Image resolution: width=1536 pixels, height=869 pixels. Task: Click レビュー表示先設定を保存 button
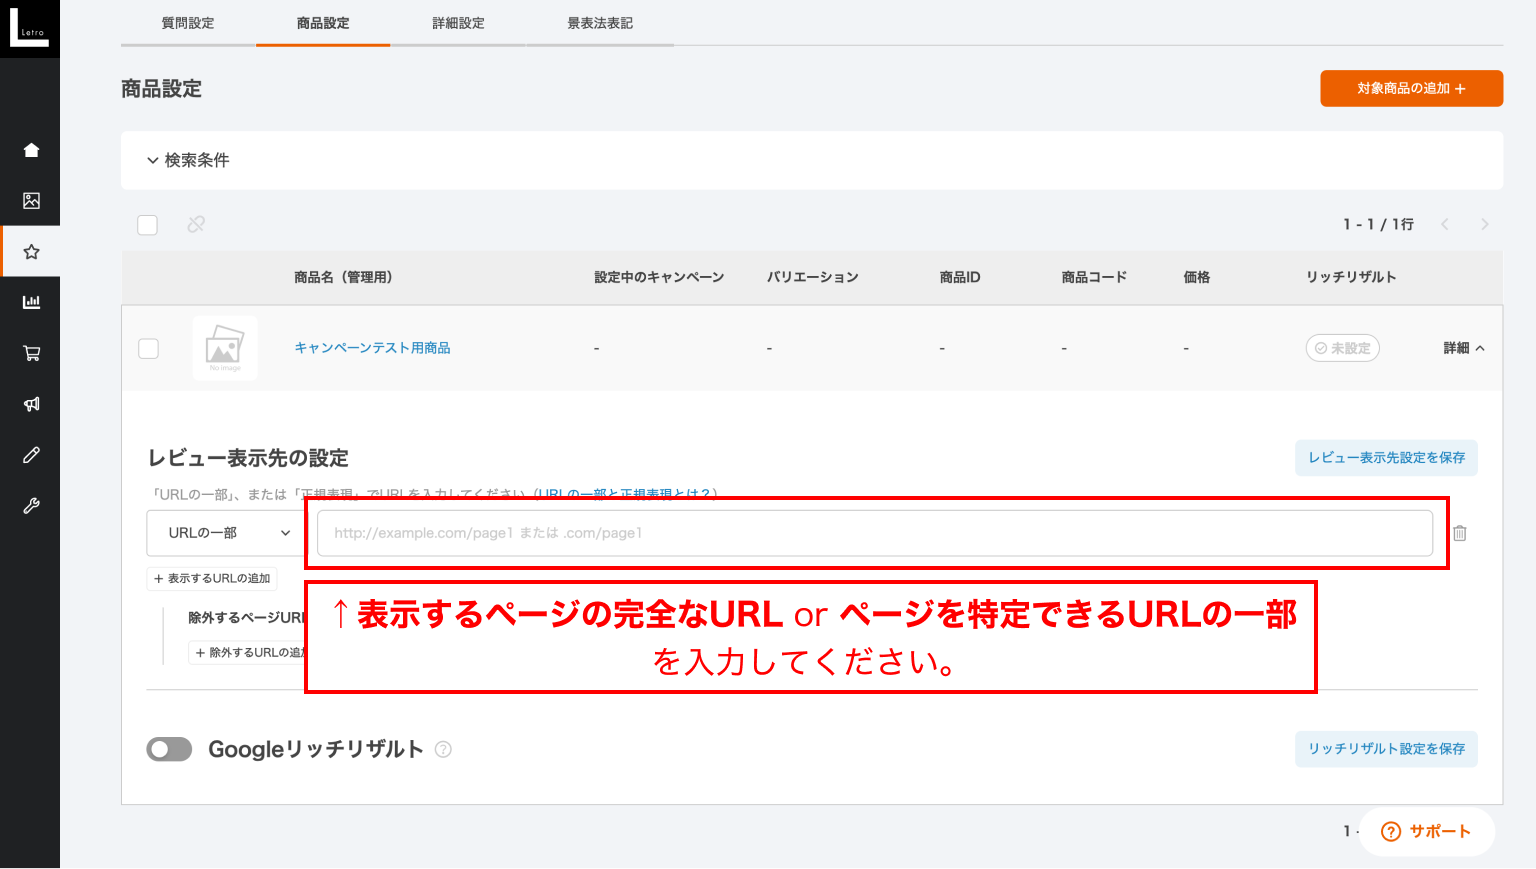1386,458
